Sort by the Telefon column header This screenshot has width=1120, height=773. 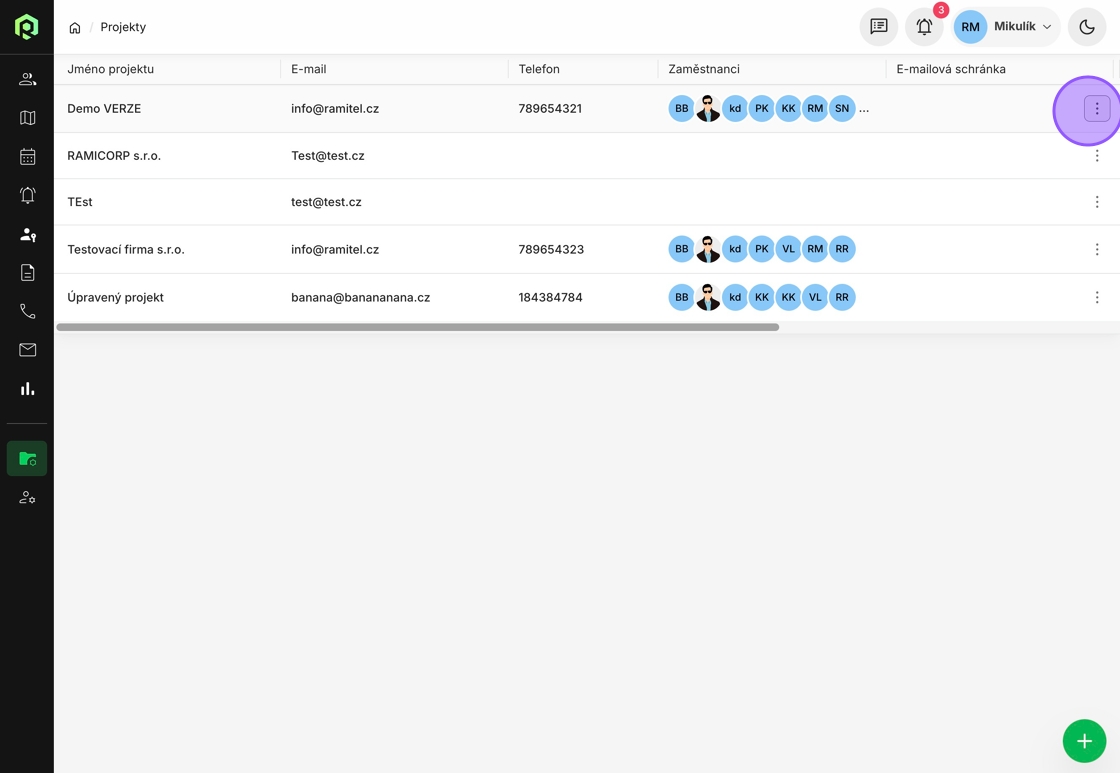point(539,69)
